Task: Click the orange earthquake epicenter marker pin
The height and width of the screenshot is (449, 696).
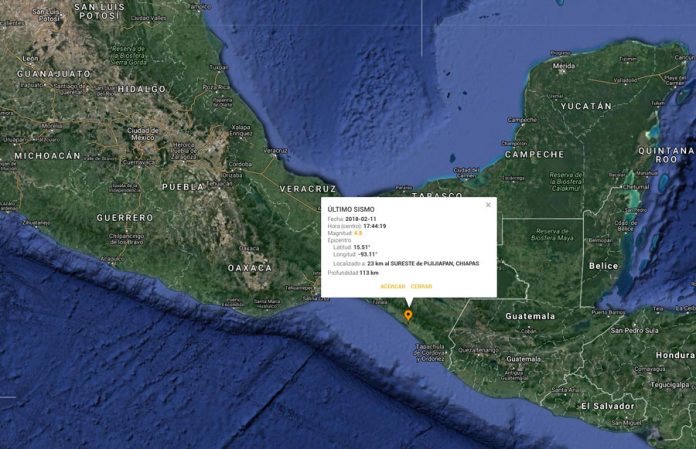Action: click(x=408, y=315)
